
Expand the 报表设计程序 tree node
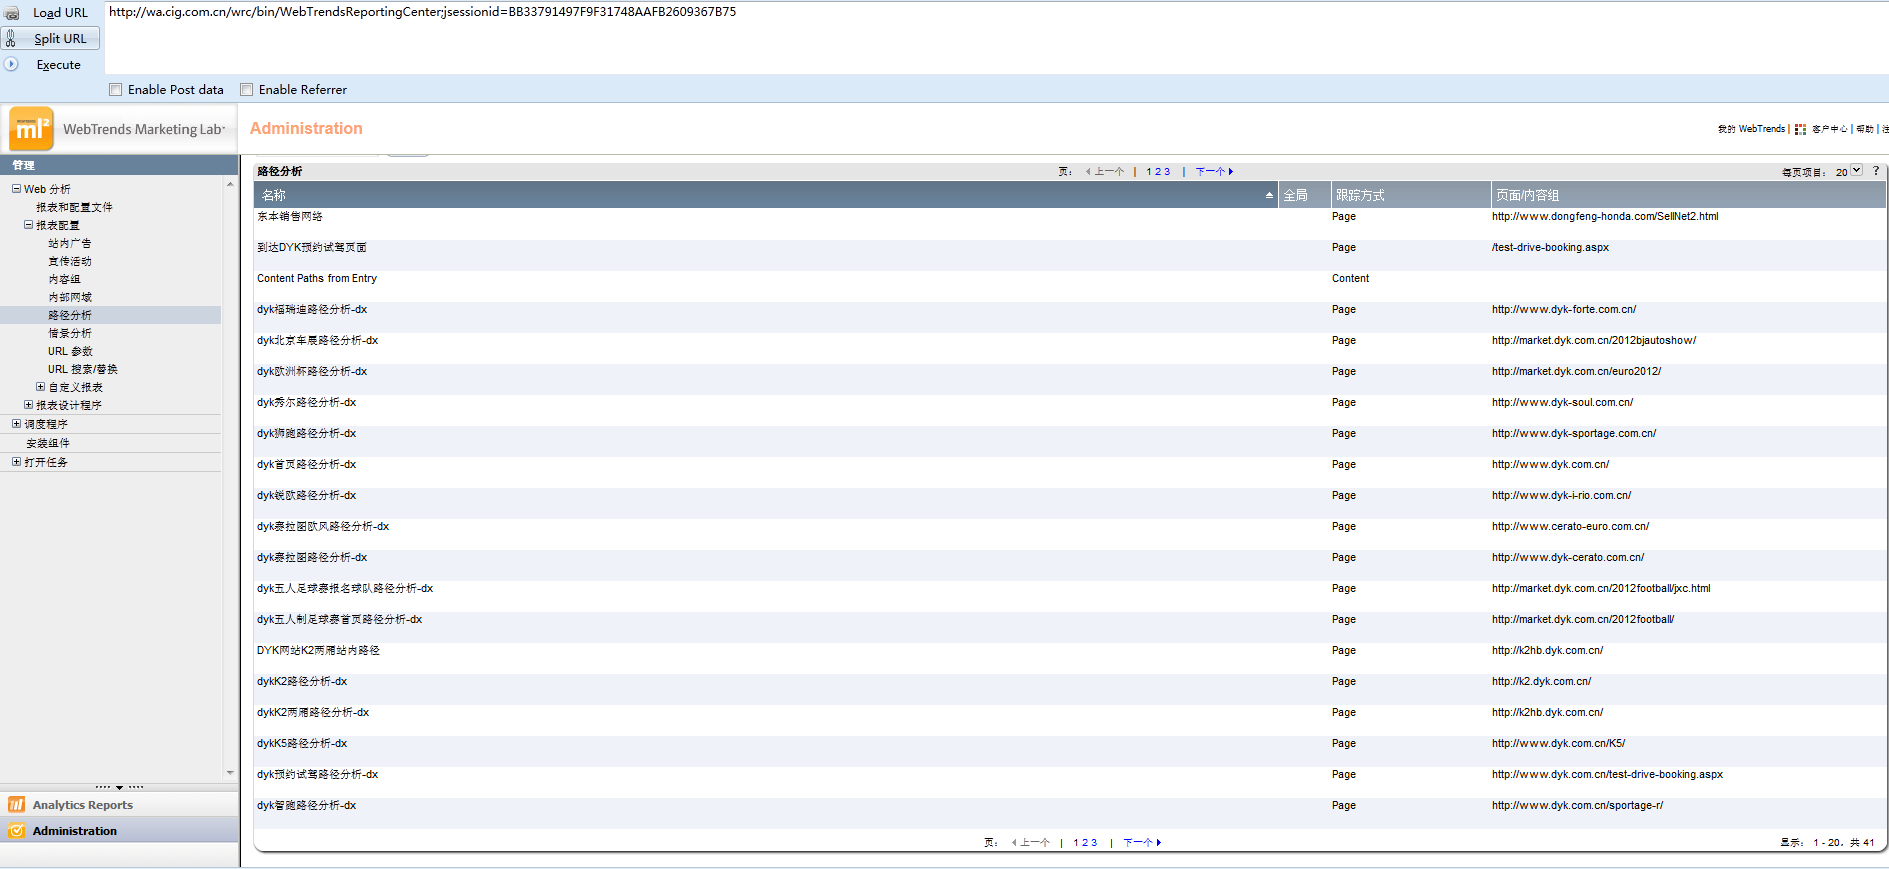click(x=28, y=404)
